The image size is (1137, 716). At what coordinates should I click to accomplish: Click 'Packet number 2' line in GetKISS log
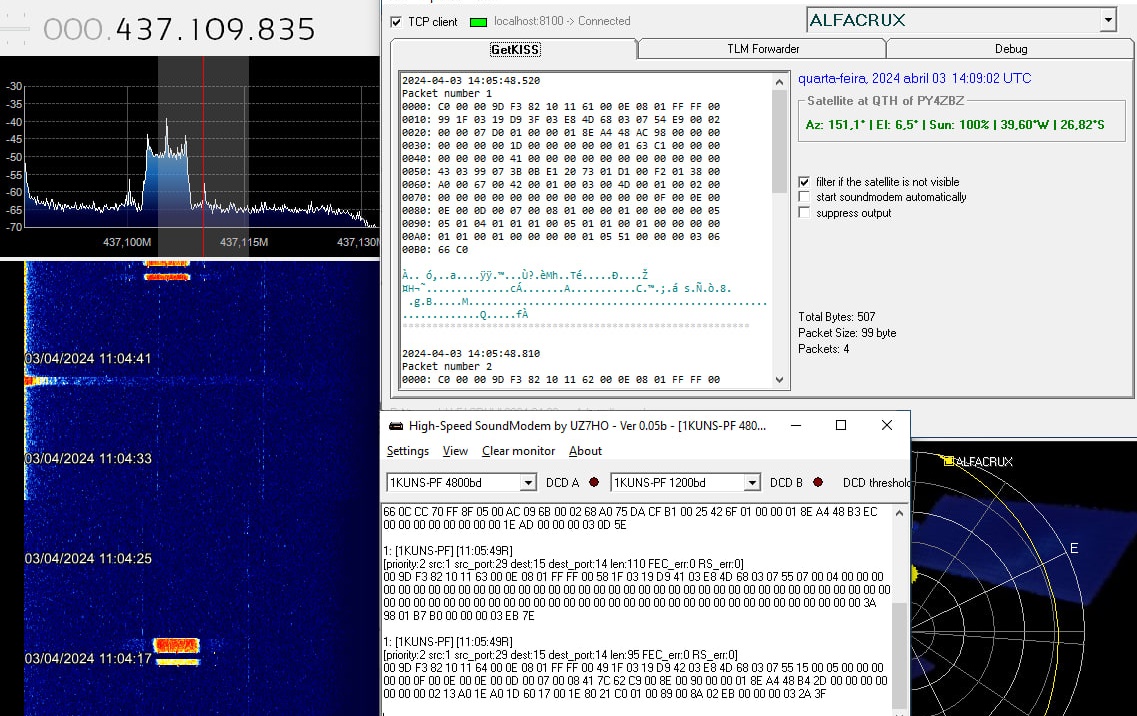click(x=447, y=366)
